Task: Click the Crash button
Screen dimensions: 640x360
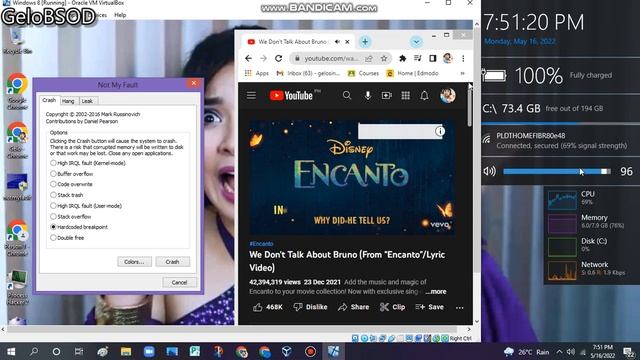Action: 172,262
